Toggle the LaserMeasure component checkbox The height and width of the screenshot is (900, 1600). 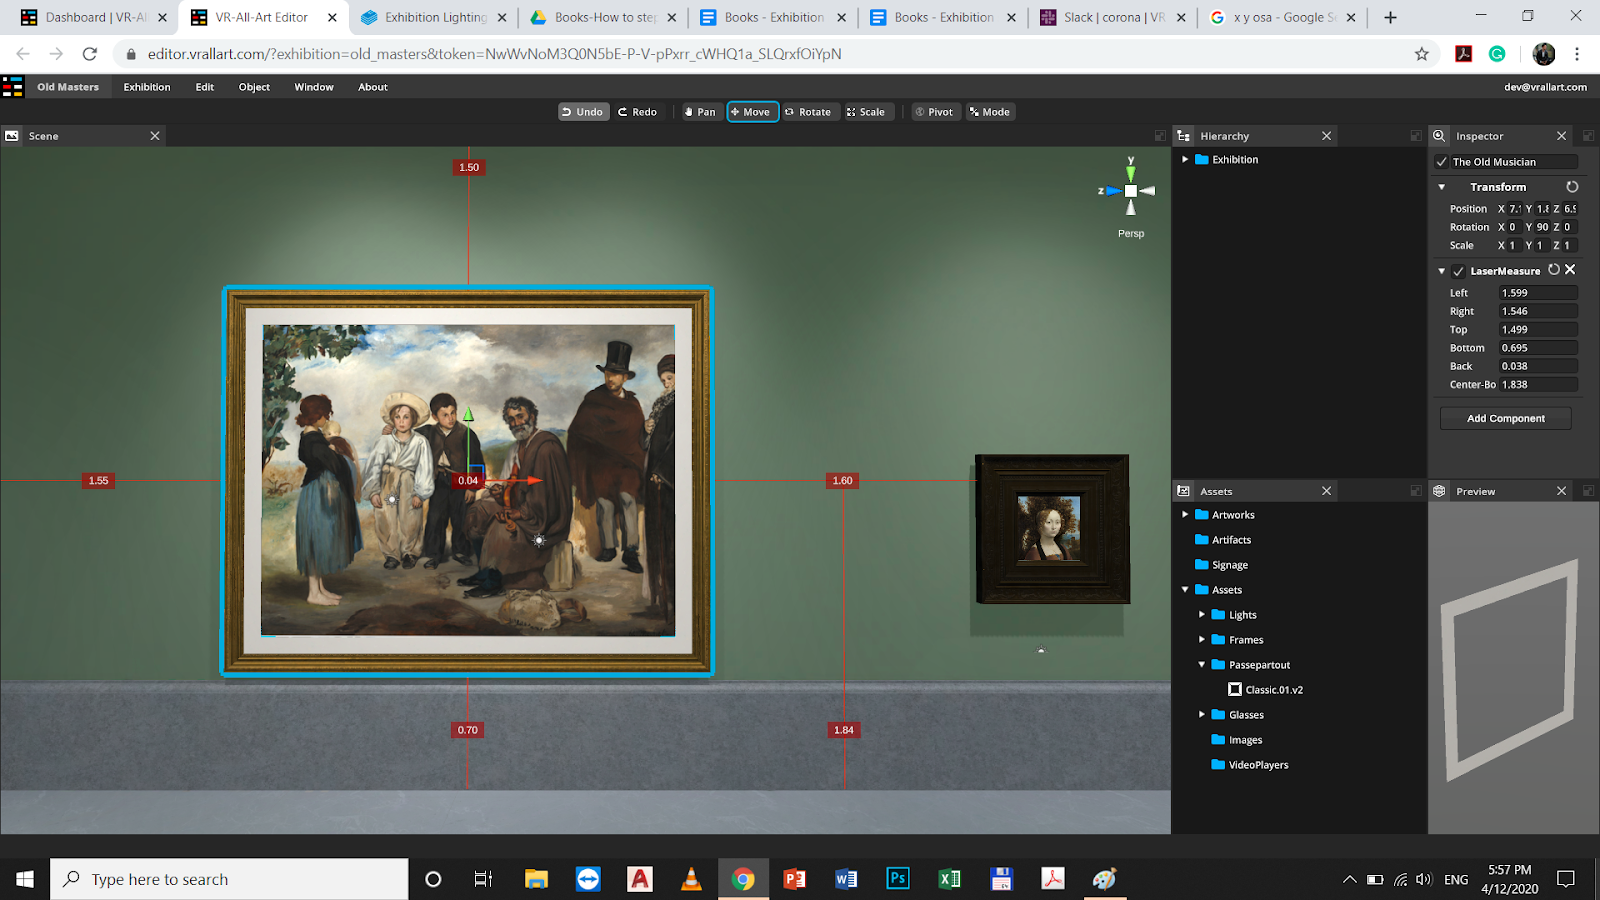(x=1458, y=271)
